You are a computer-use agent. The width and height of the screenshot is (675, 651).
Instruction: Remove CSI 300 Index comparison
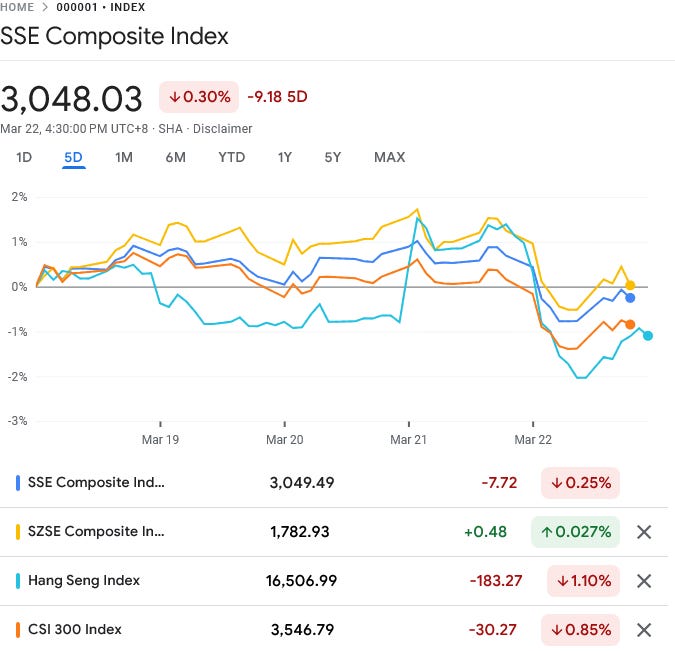click(x=644, y=630)
